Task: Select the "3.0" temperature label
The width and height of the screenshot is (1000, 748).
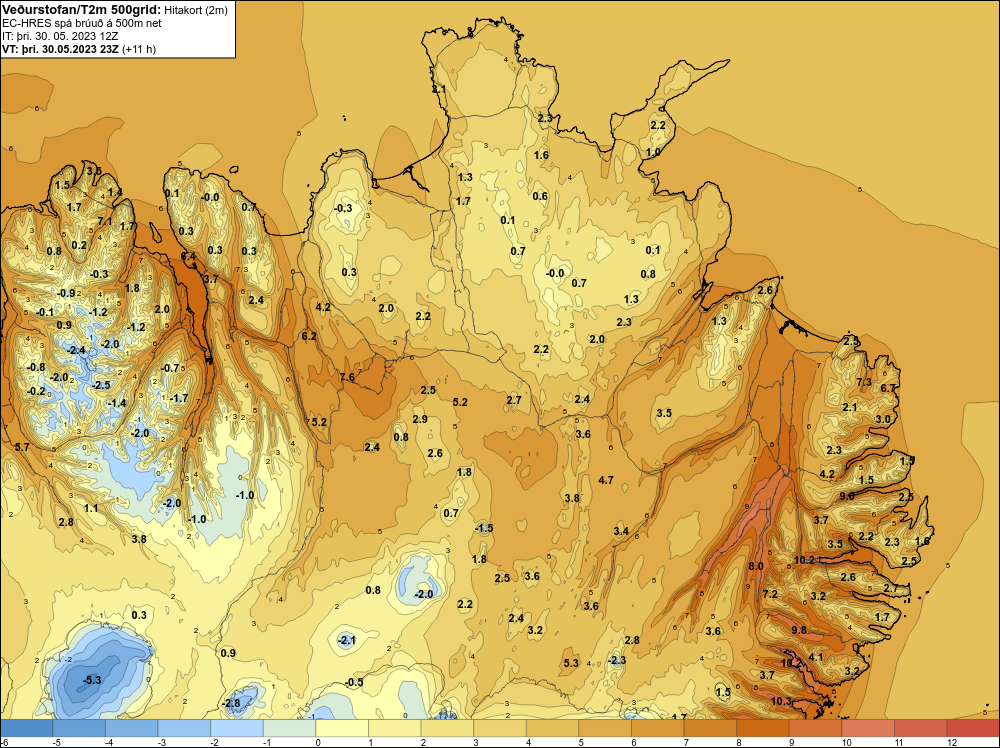Action: [x=883, y=419]
